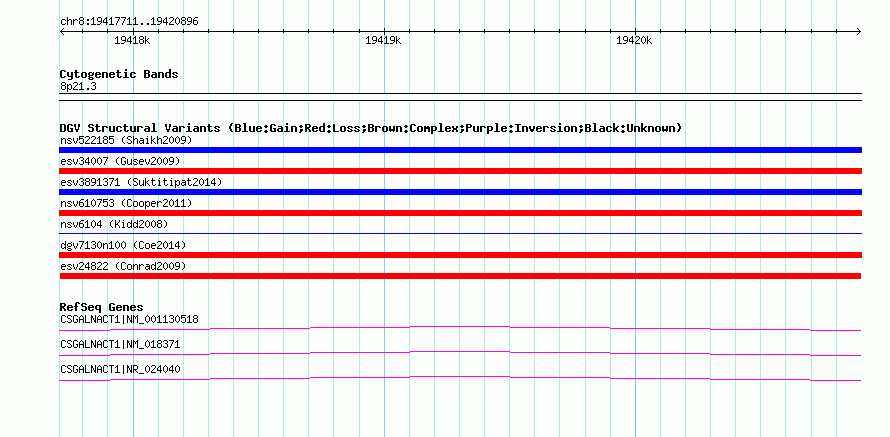Click the 19420k ruler tick label
The width and height of the screenshot is (890, 437).
click(x=634, y=40)
